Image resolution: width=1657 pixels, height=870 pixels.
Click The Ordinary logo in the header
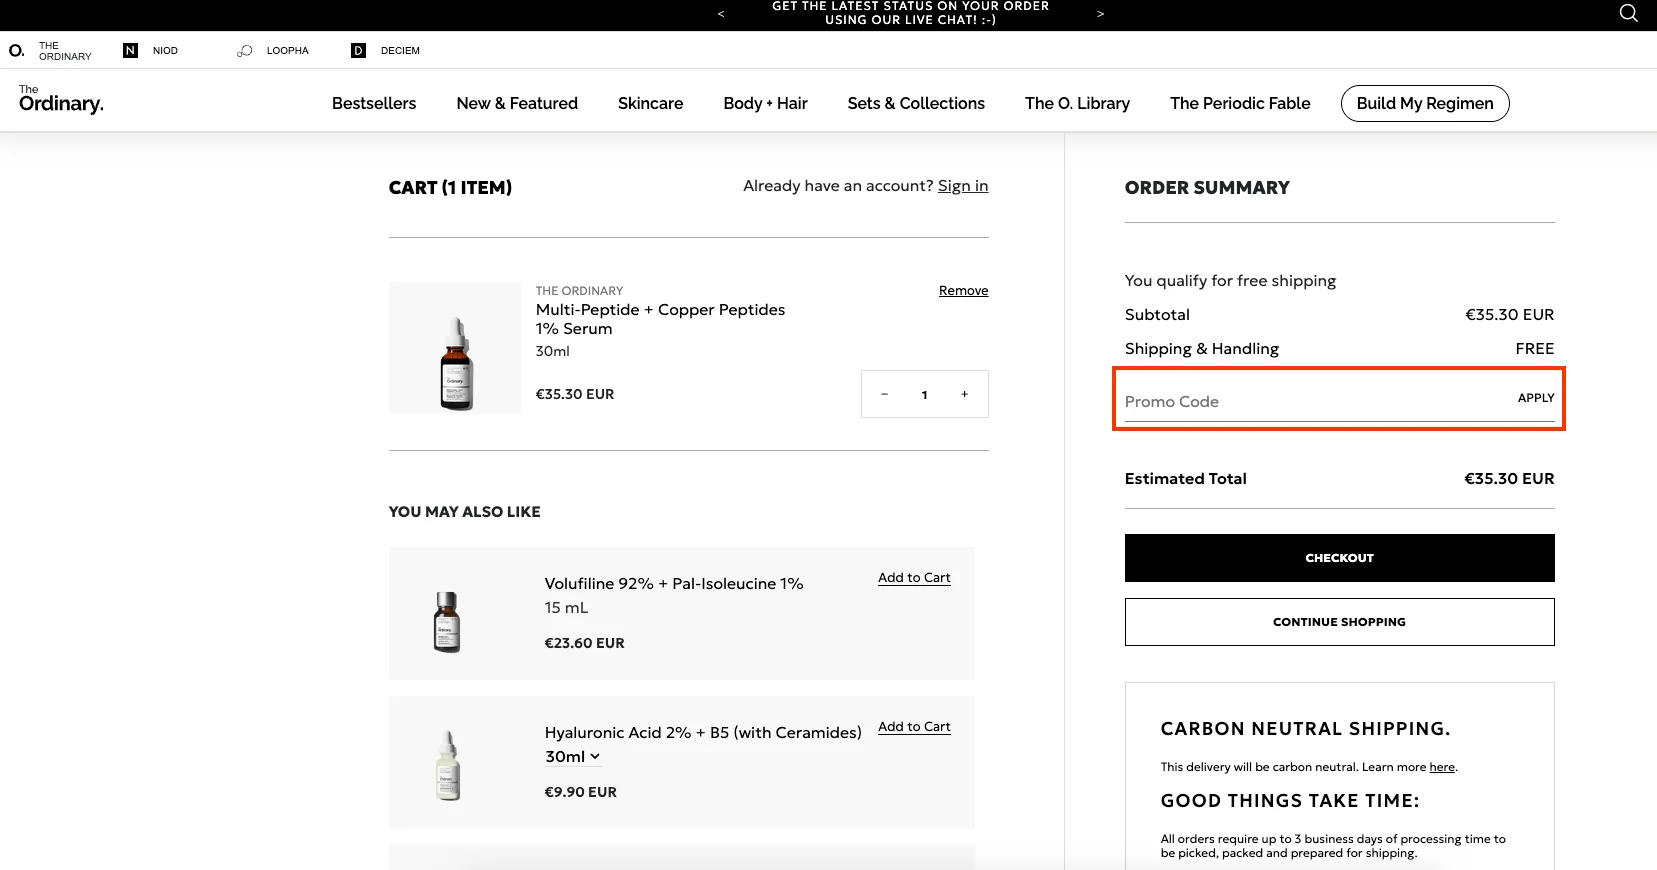click(60, 100)
